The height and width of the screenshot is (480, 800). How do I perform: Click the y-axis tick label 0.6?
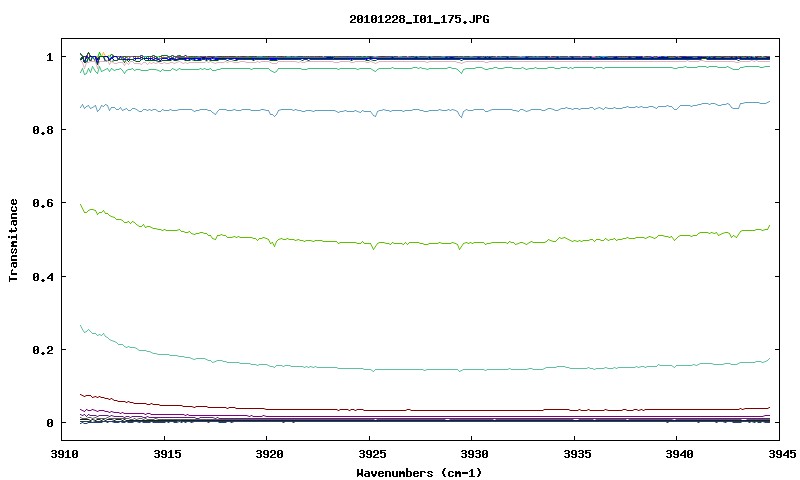point(43,203)
